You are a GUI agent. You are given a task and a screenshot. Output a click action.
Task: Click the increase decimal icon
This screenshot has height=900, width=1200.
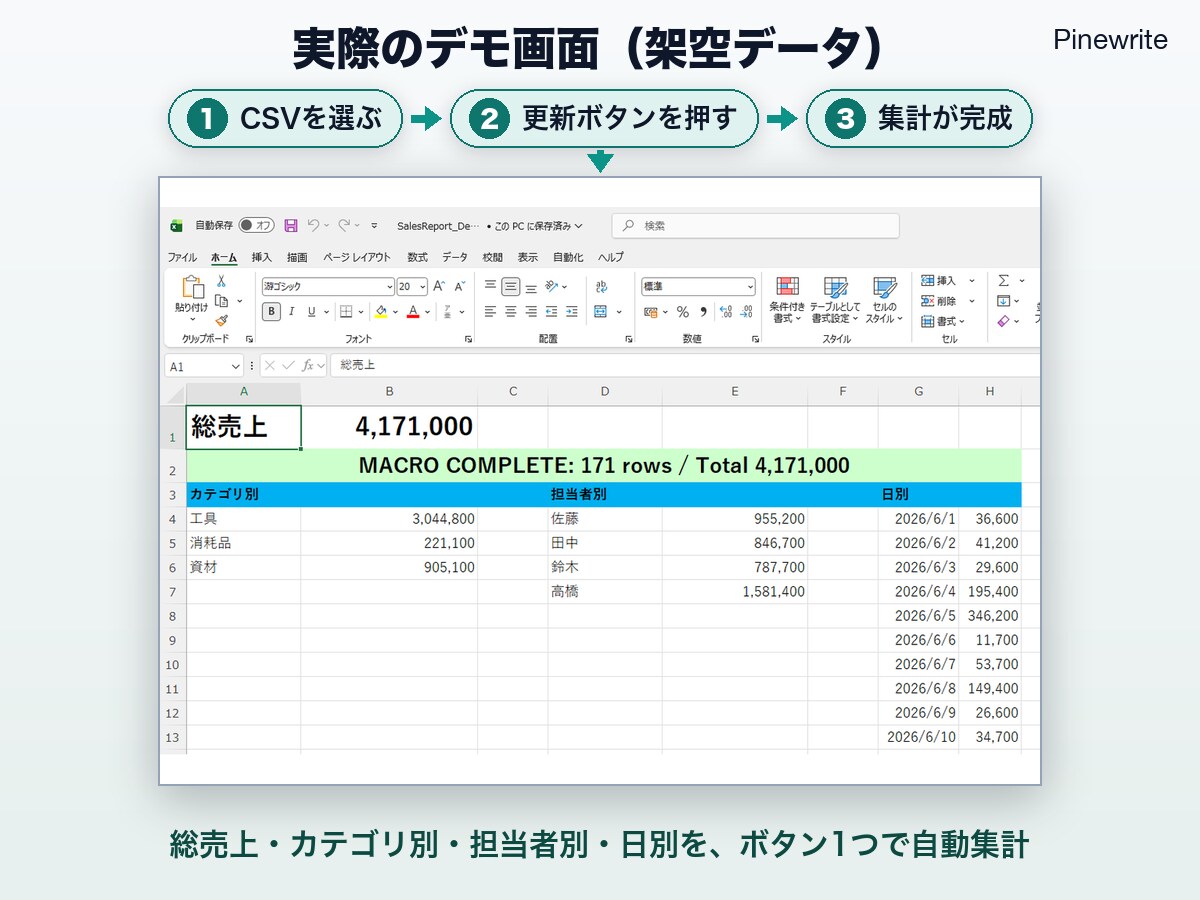point(726,312)
